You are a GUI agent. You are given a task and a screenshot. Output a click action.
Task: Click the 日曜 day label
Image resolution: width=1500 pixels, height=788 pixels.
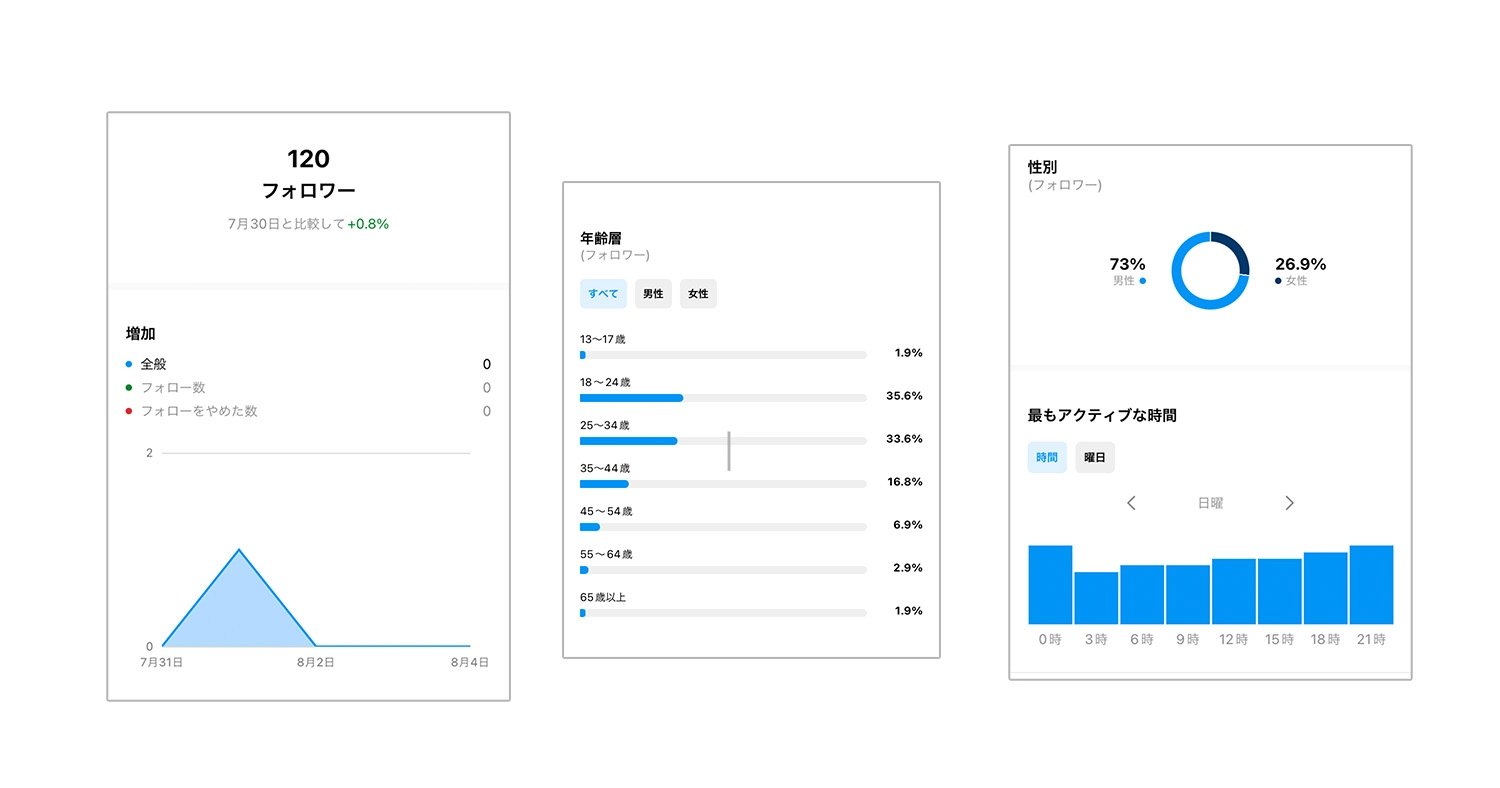[x=1210, y=503]
